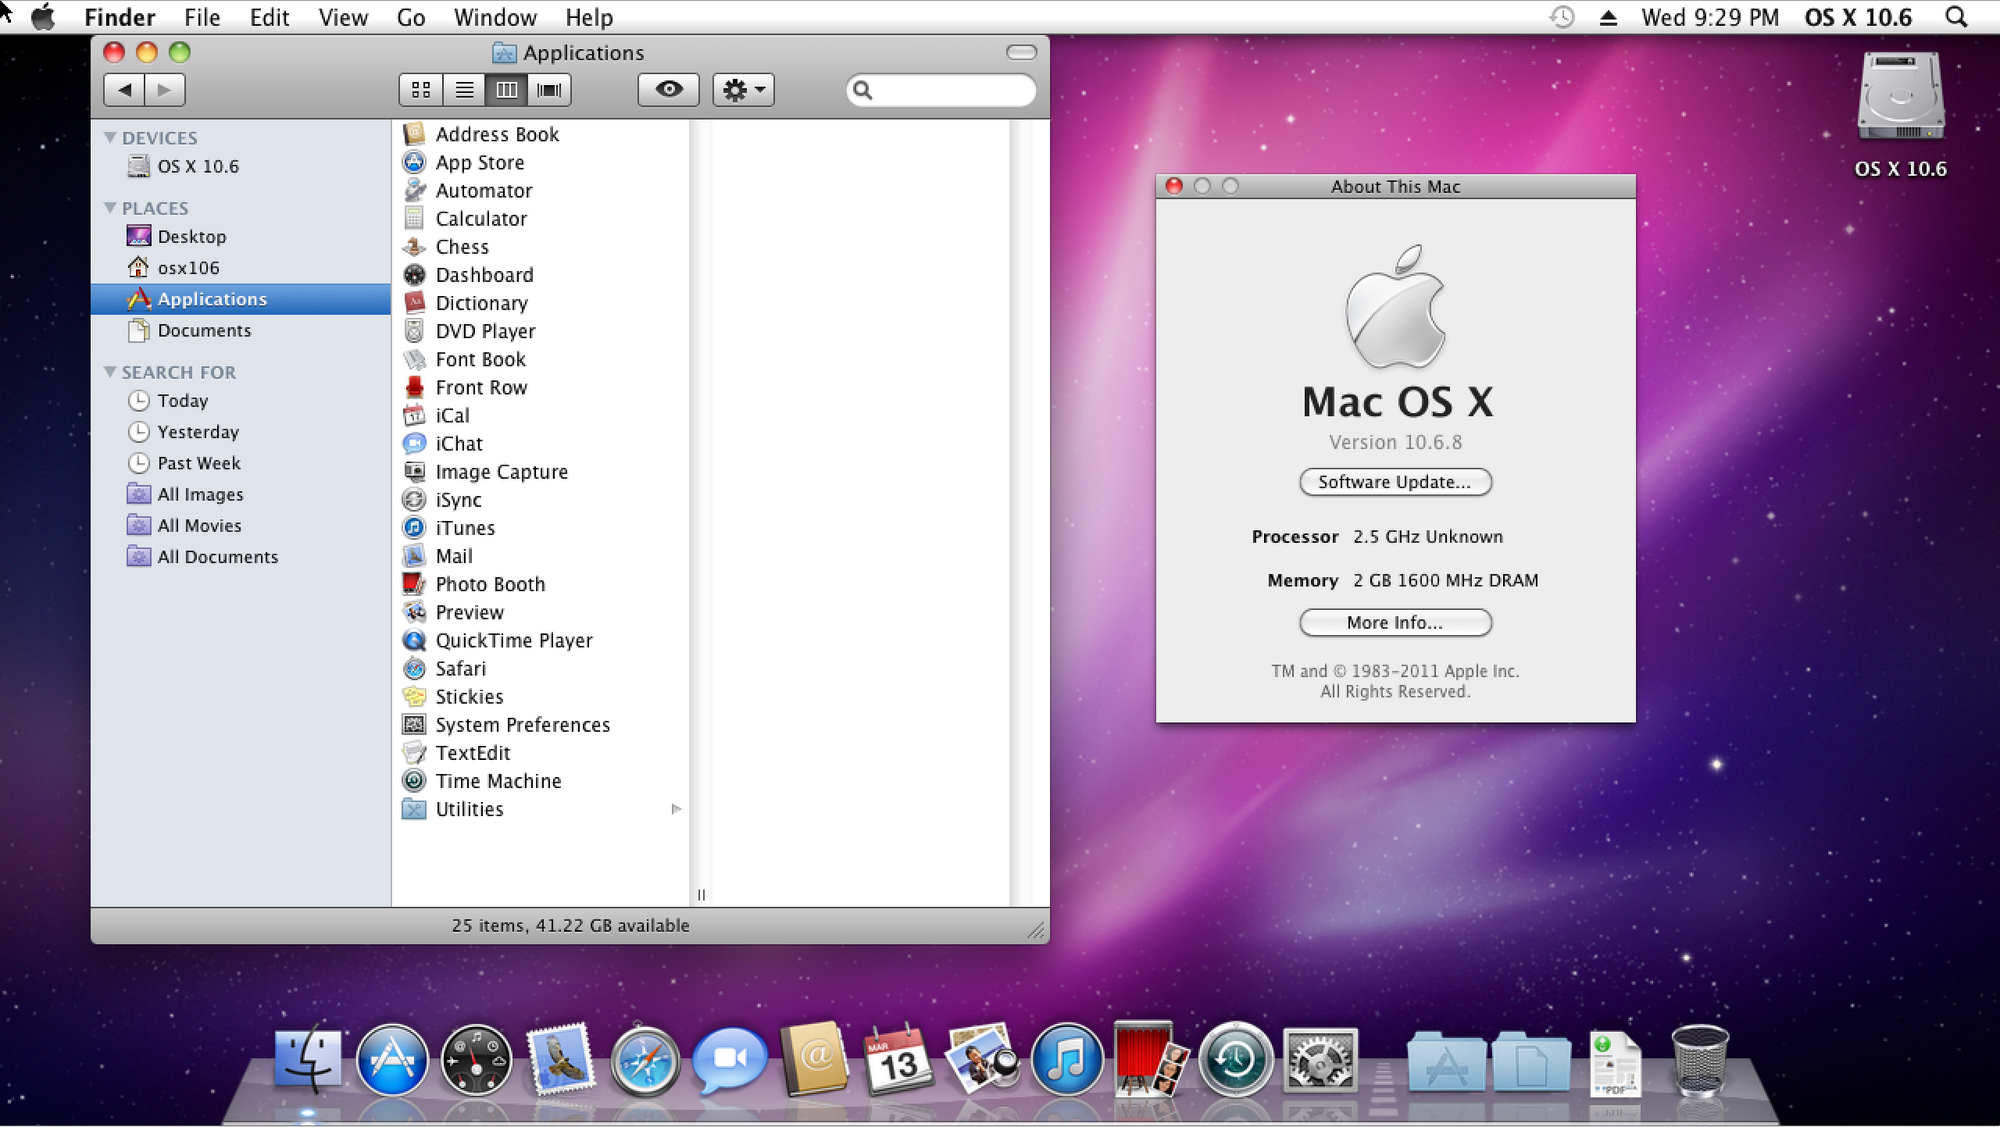
Task: Open the App Store application
Action: tap(481, 161)
